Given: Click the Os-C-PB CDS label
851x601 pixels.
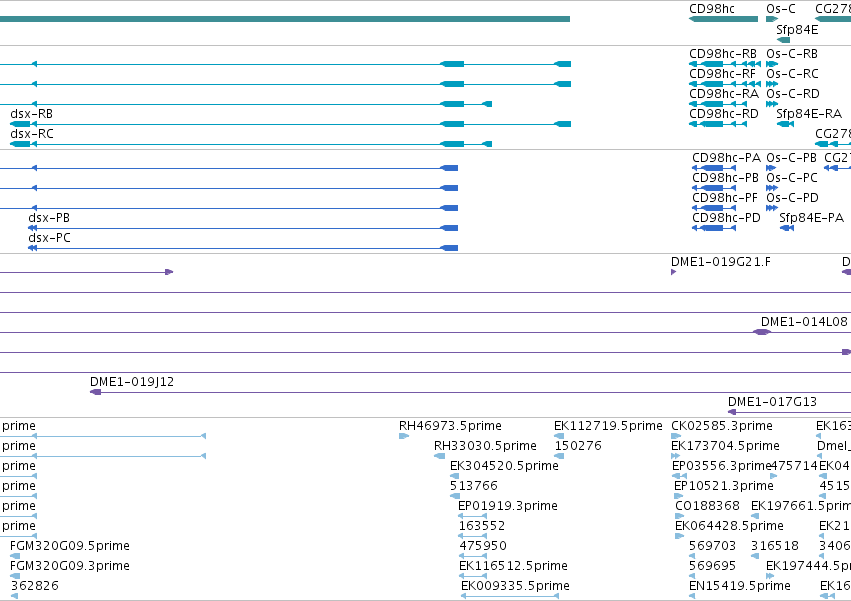Looking at the screenshot, I should tap(791, 158).
